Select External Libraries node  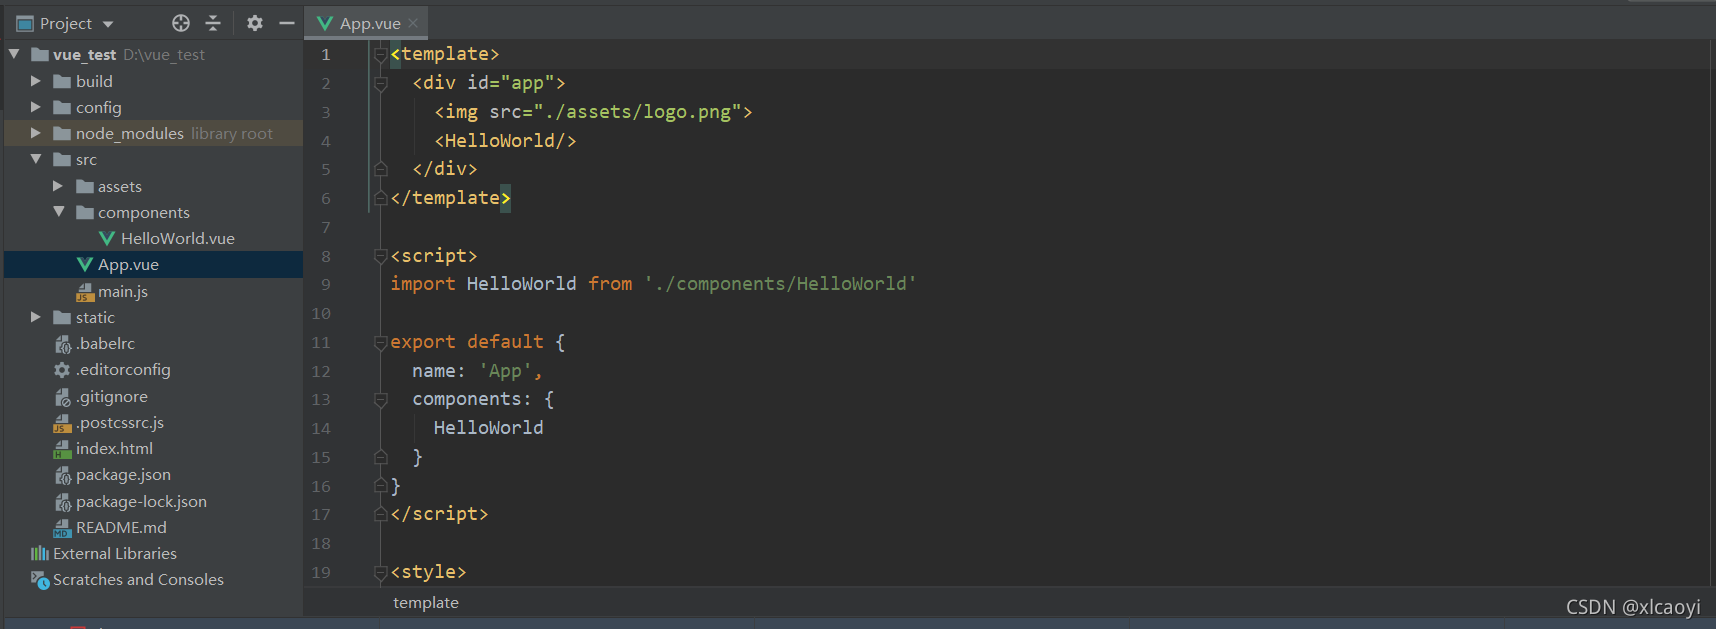(x=115, y=553)
